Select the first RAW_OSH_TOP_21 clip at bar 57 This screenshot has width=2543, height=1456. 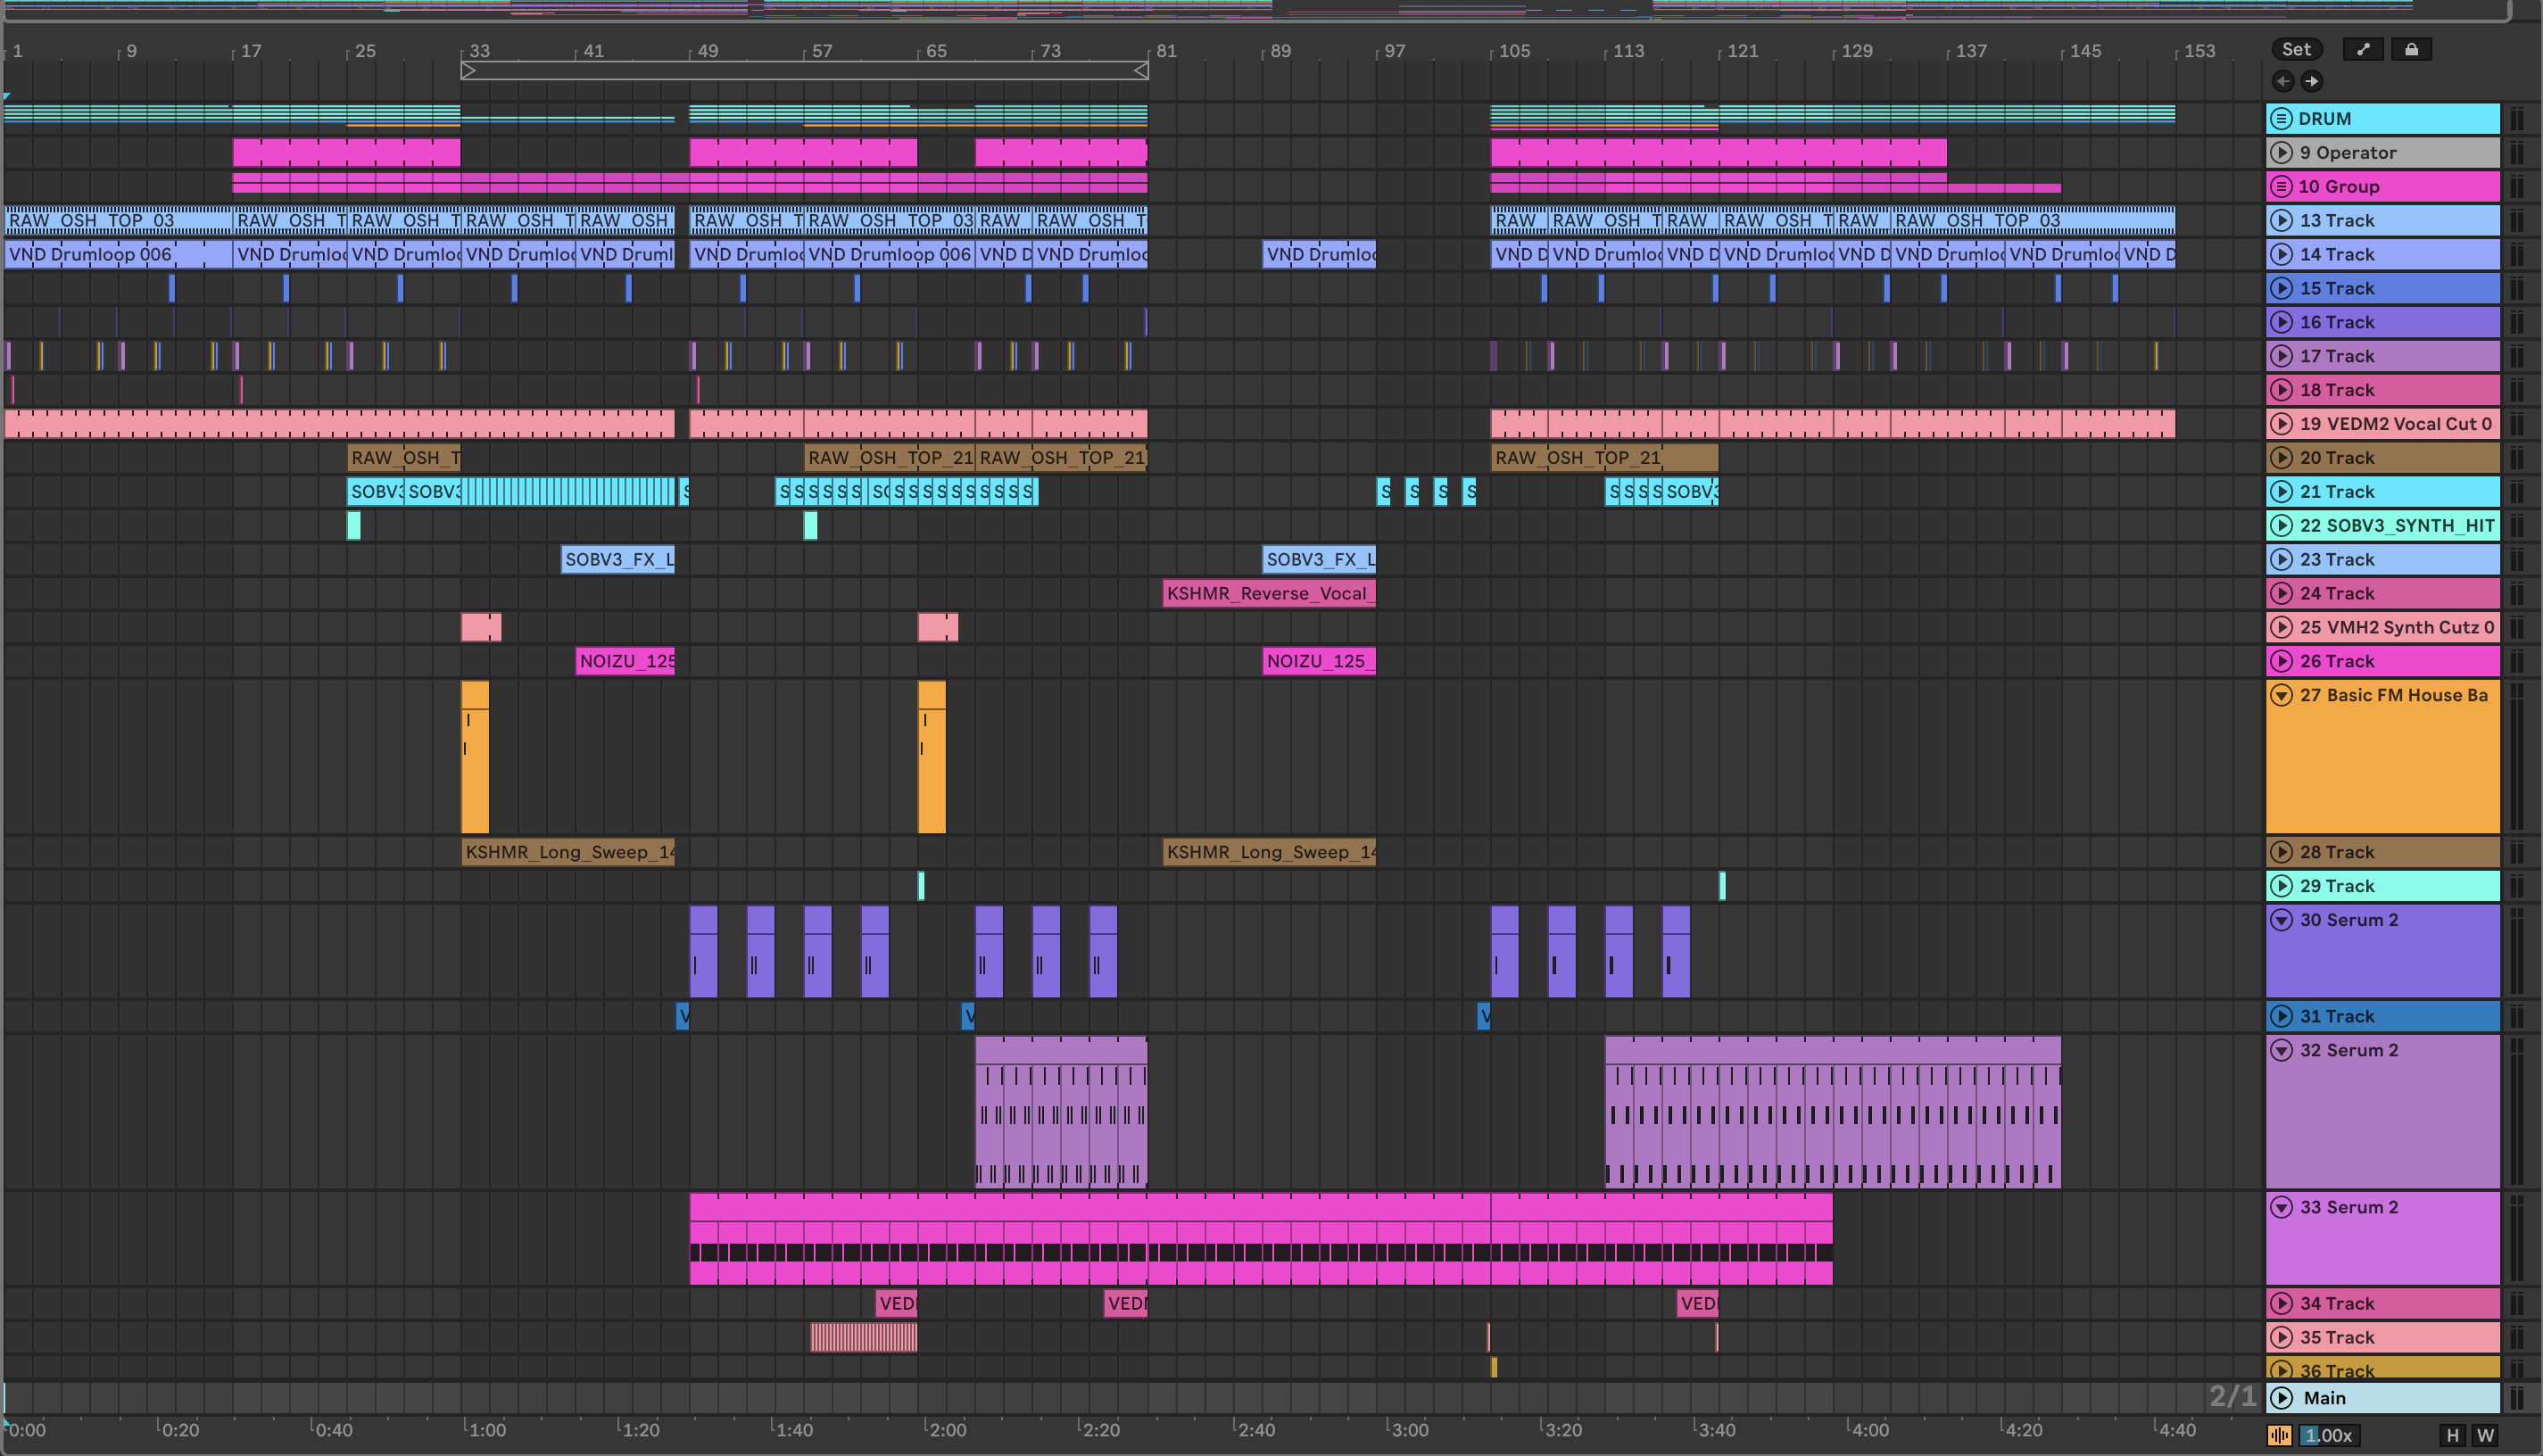coord(889,457)
